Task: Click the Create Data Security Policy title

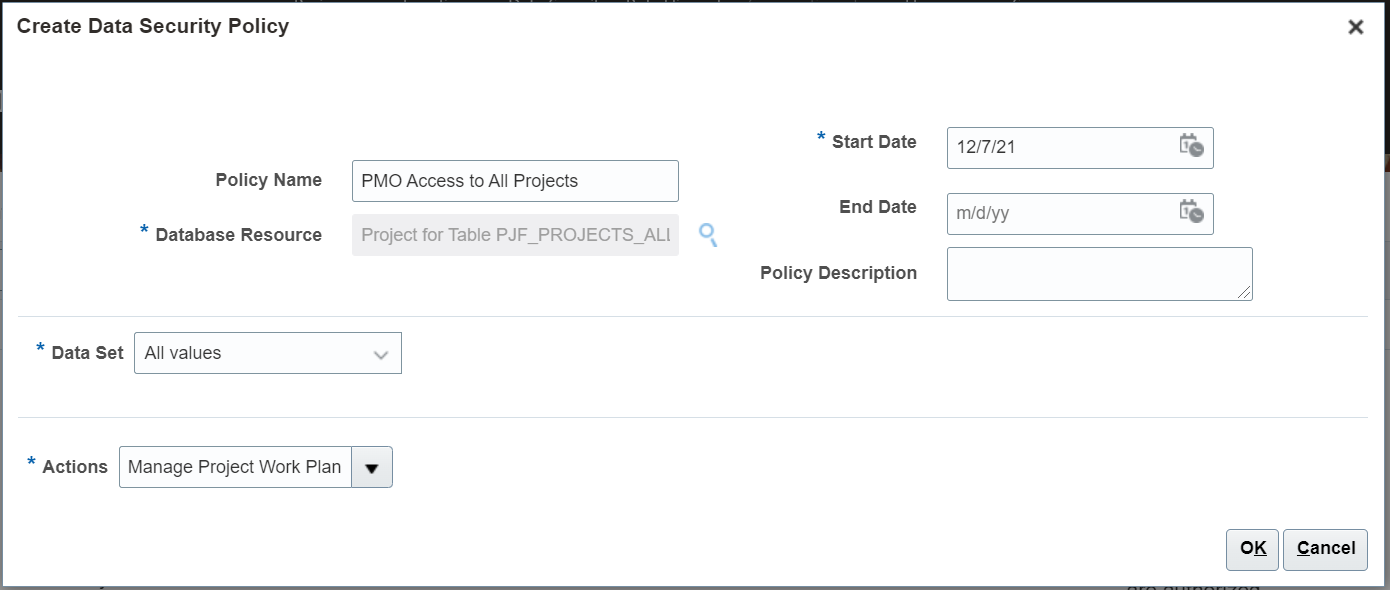Action: pos(153,27)
